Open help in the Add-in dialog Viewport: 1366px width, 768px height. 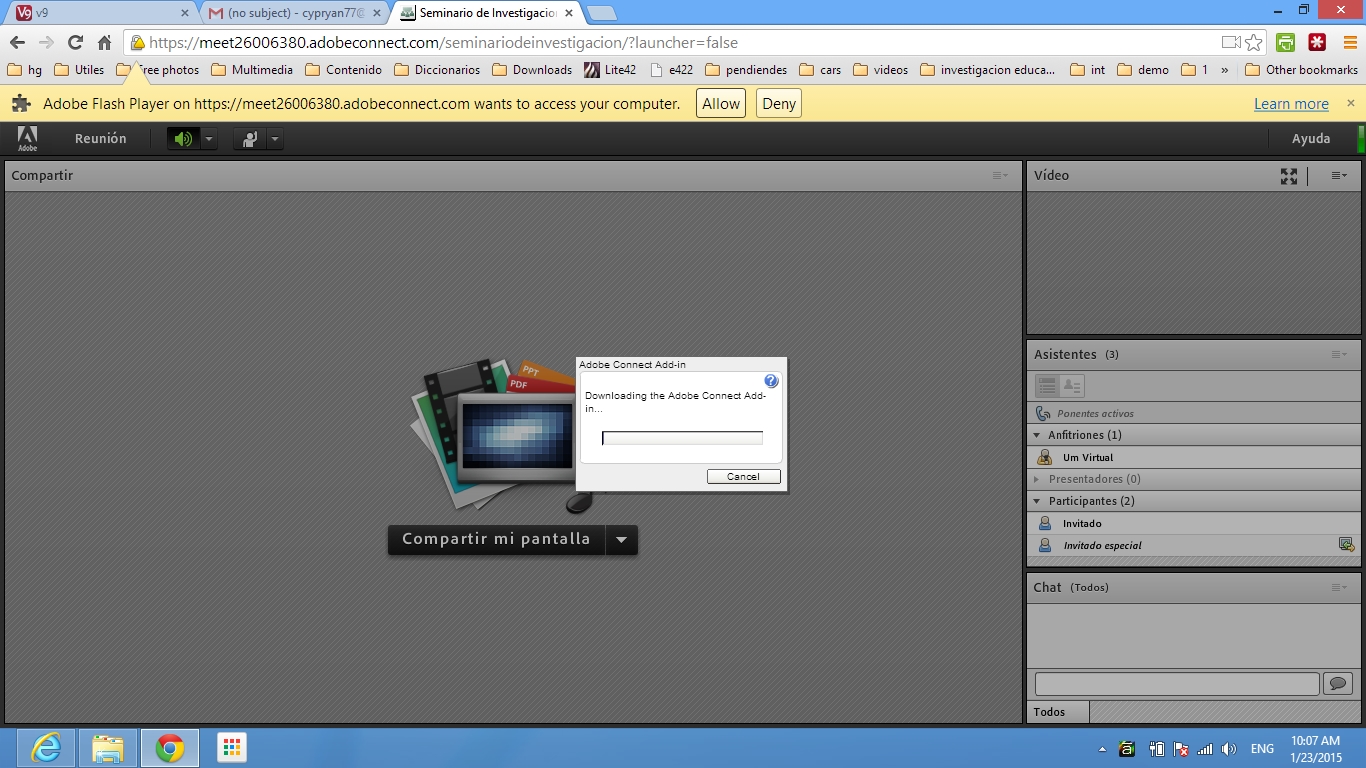(771, 381)
